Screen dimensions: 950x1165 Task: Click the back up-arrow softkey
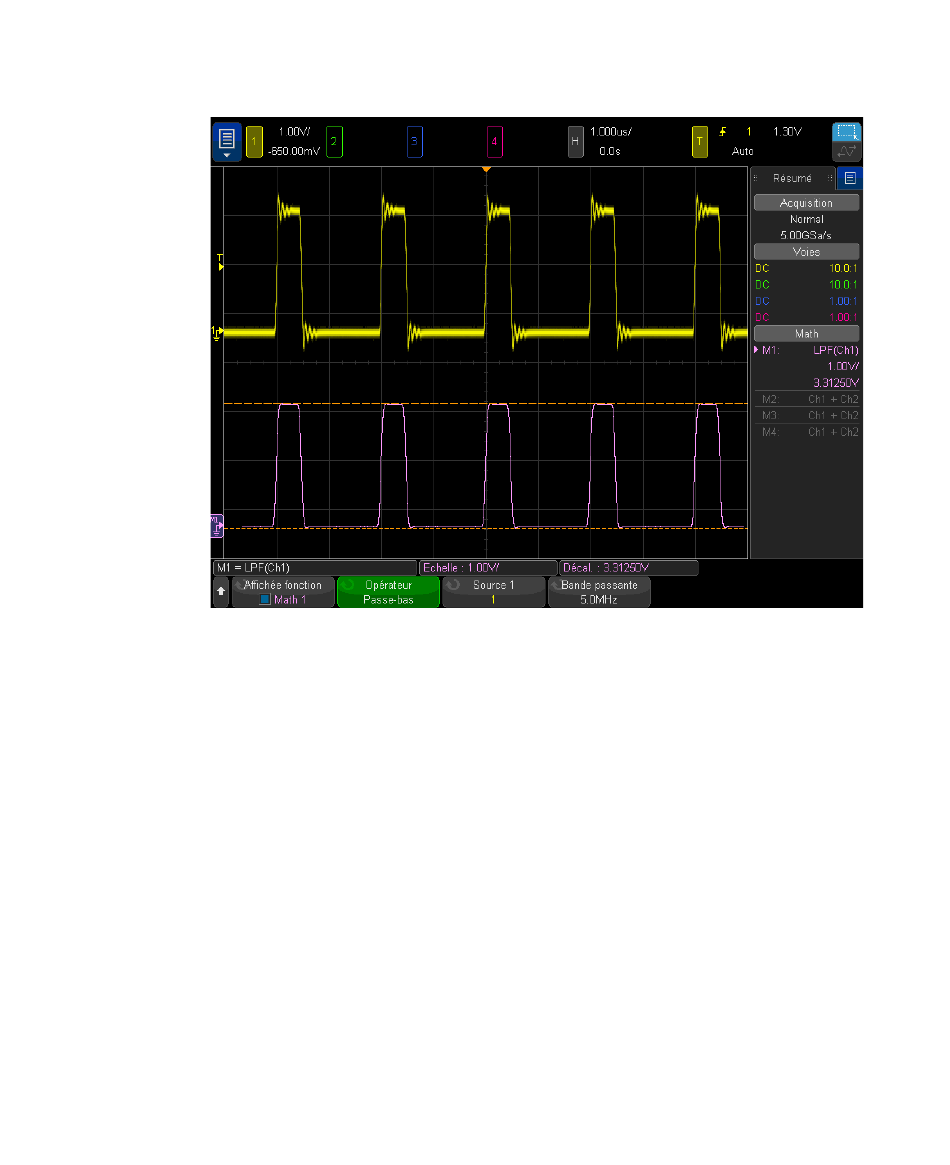tap(221, 591)
